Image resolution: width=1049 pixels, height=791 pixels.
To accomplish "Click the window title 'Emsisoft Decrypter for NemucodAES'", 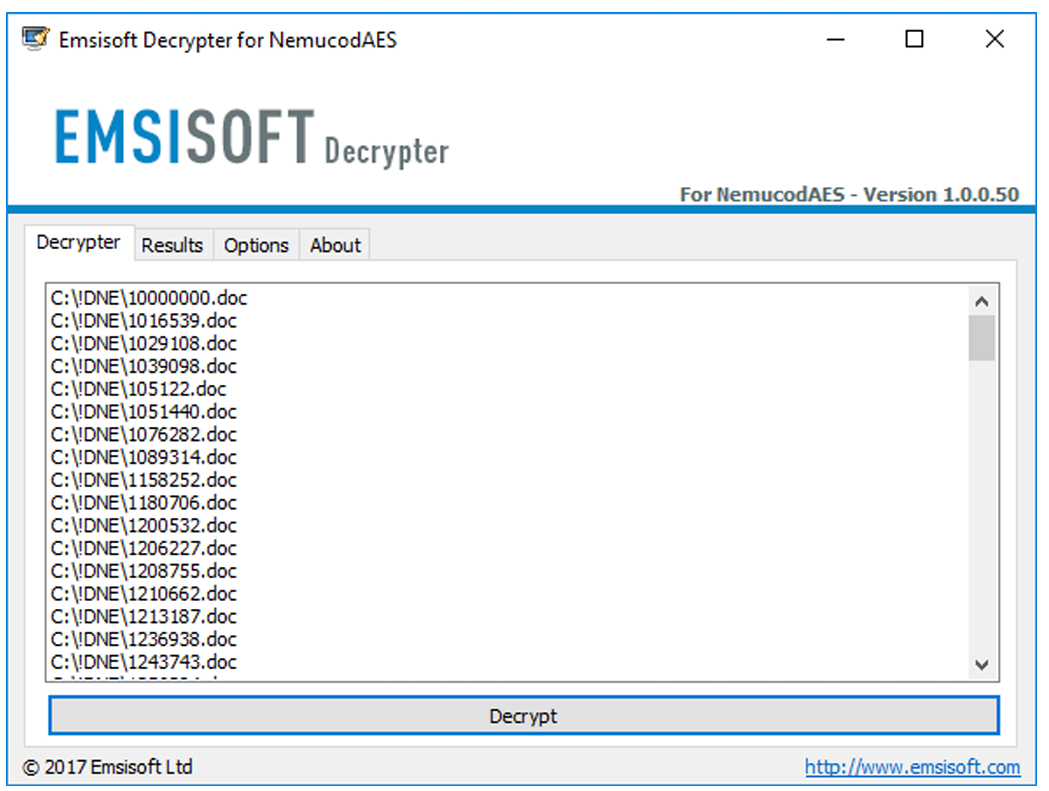I will pyautogui.click(x=227, y=40).
